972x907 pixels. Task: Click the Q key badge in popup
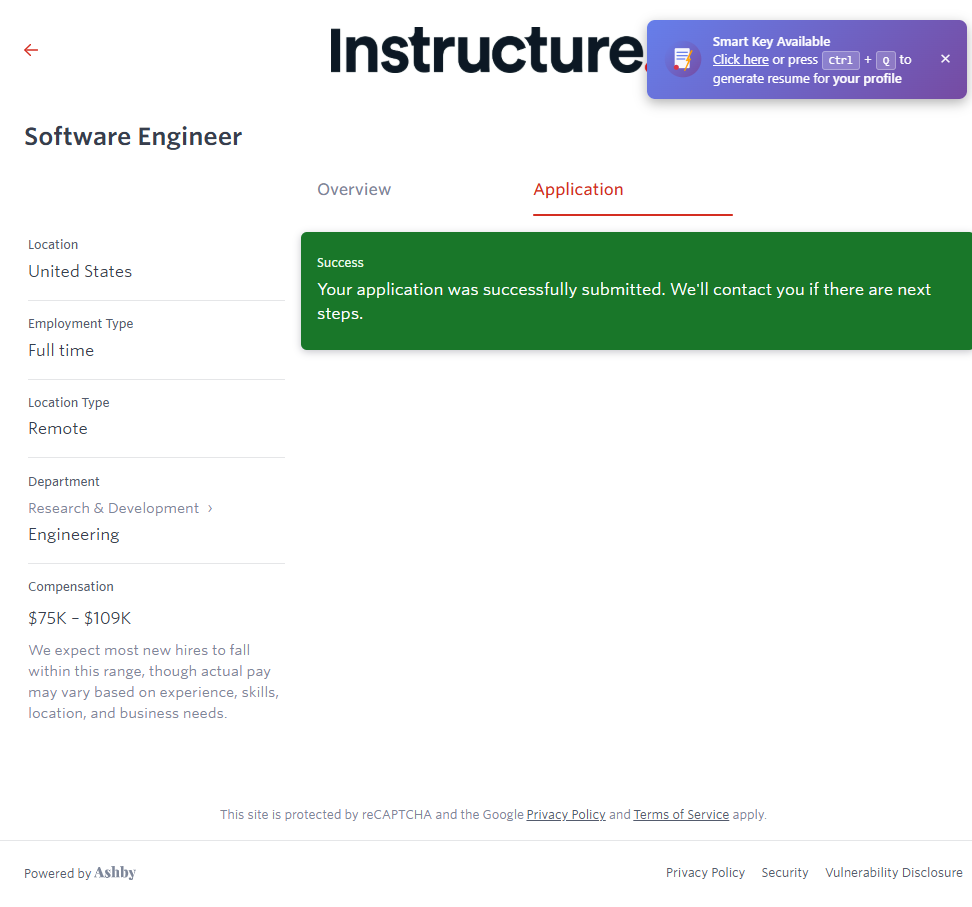[x=885, y=60]
